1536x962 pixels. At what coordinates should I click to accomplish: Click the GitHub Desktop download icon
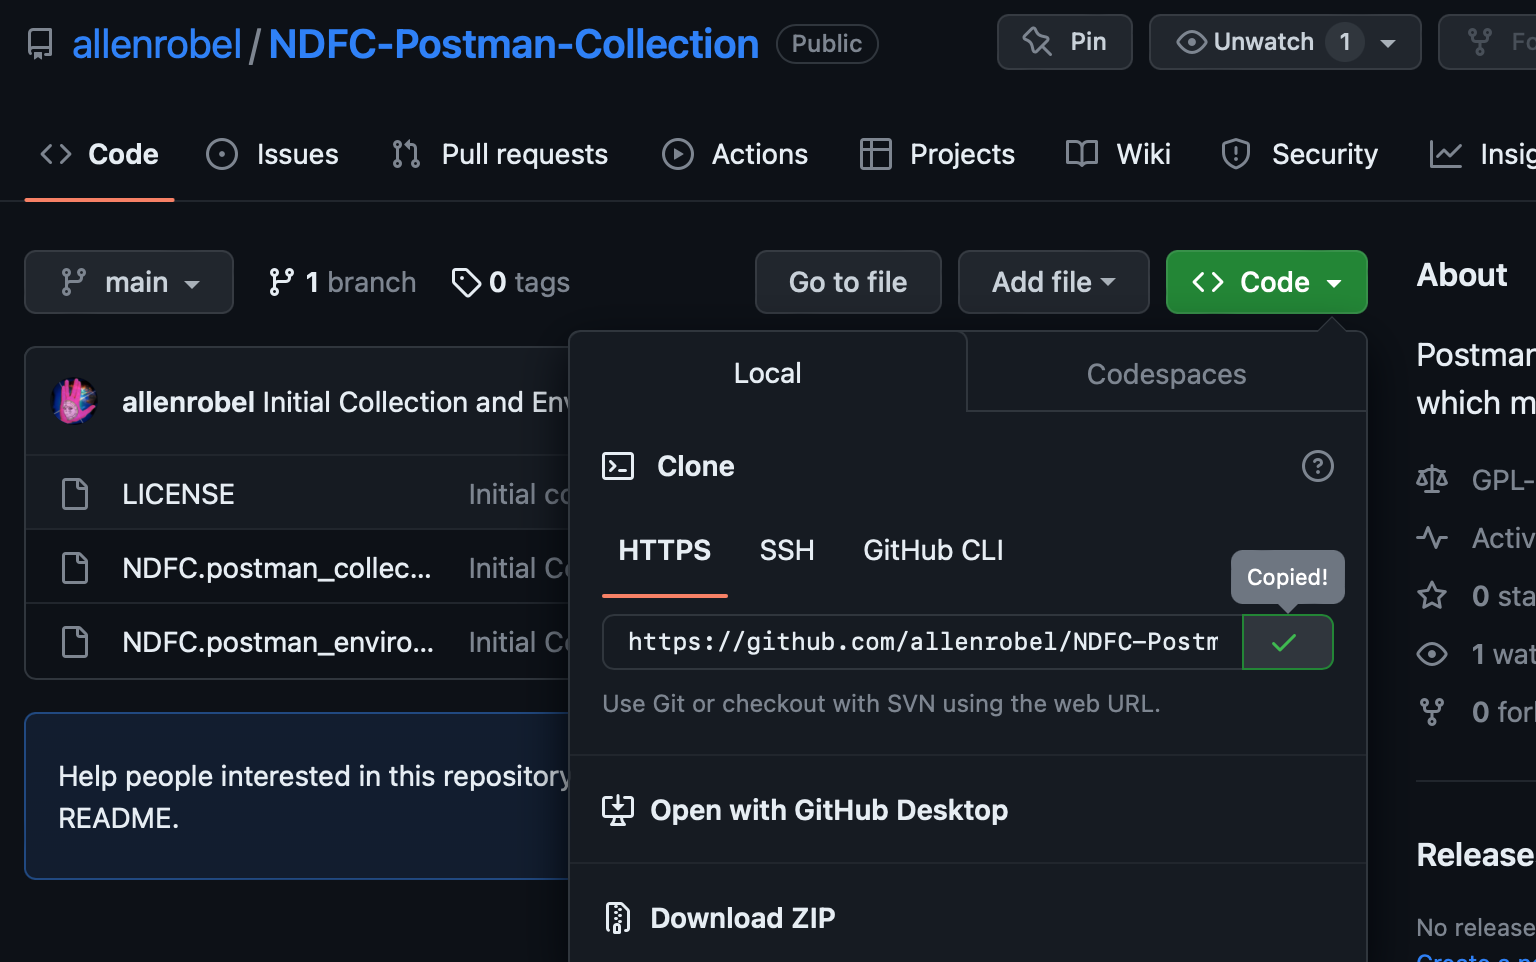pos(618,810)
